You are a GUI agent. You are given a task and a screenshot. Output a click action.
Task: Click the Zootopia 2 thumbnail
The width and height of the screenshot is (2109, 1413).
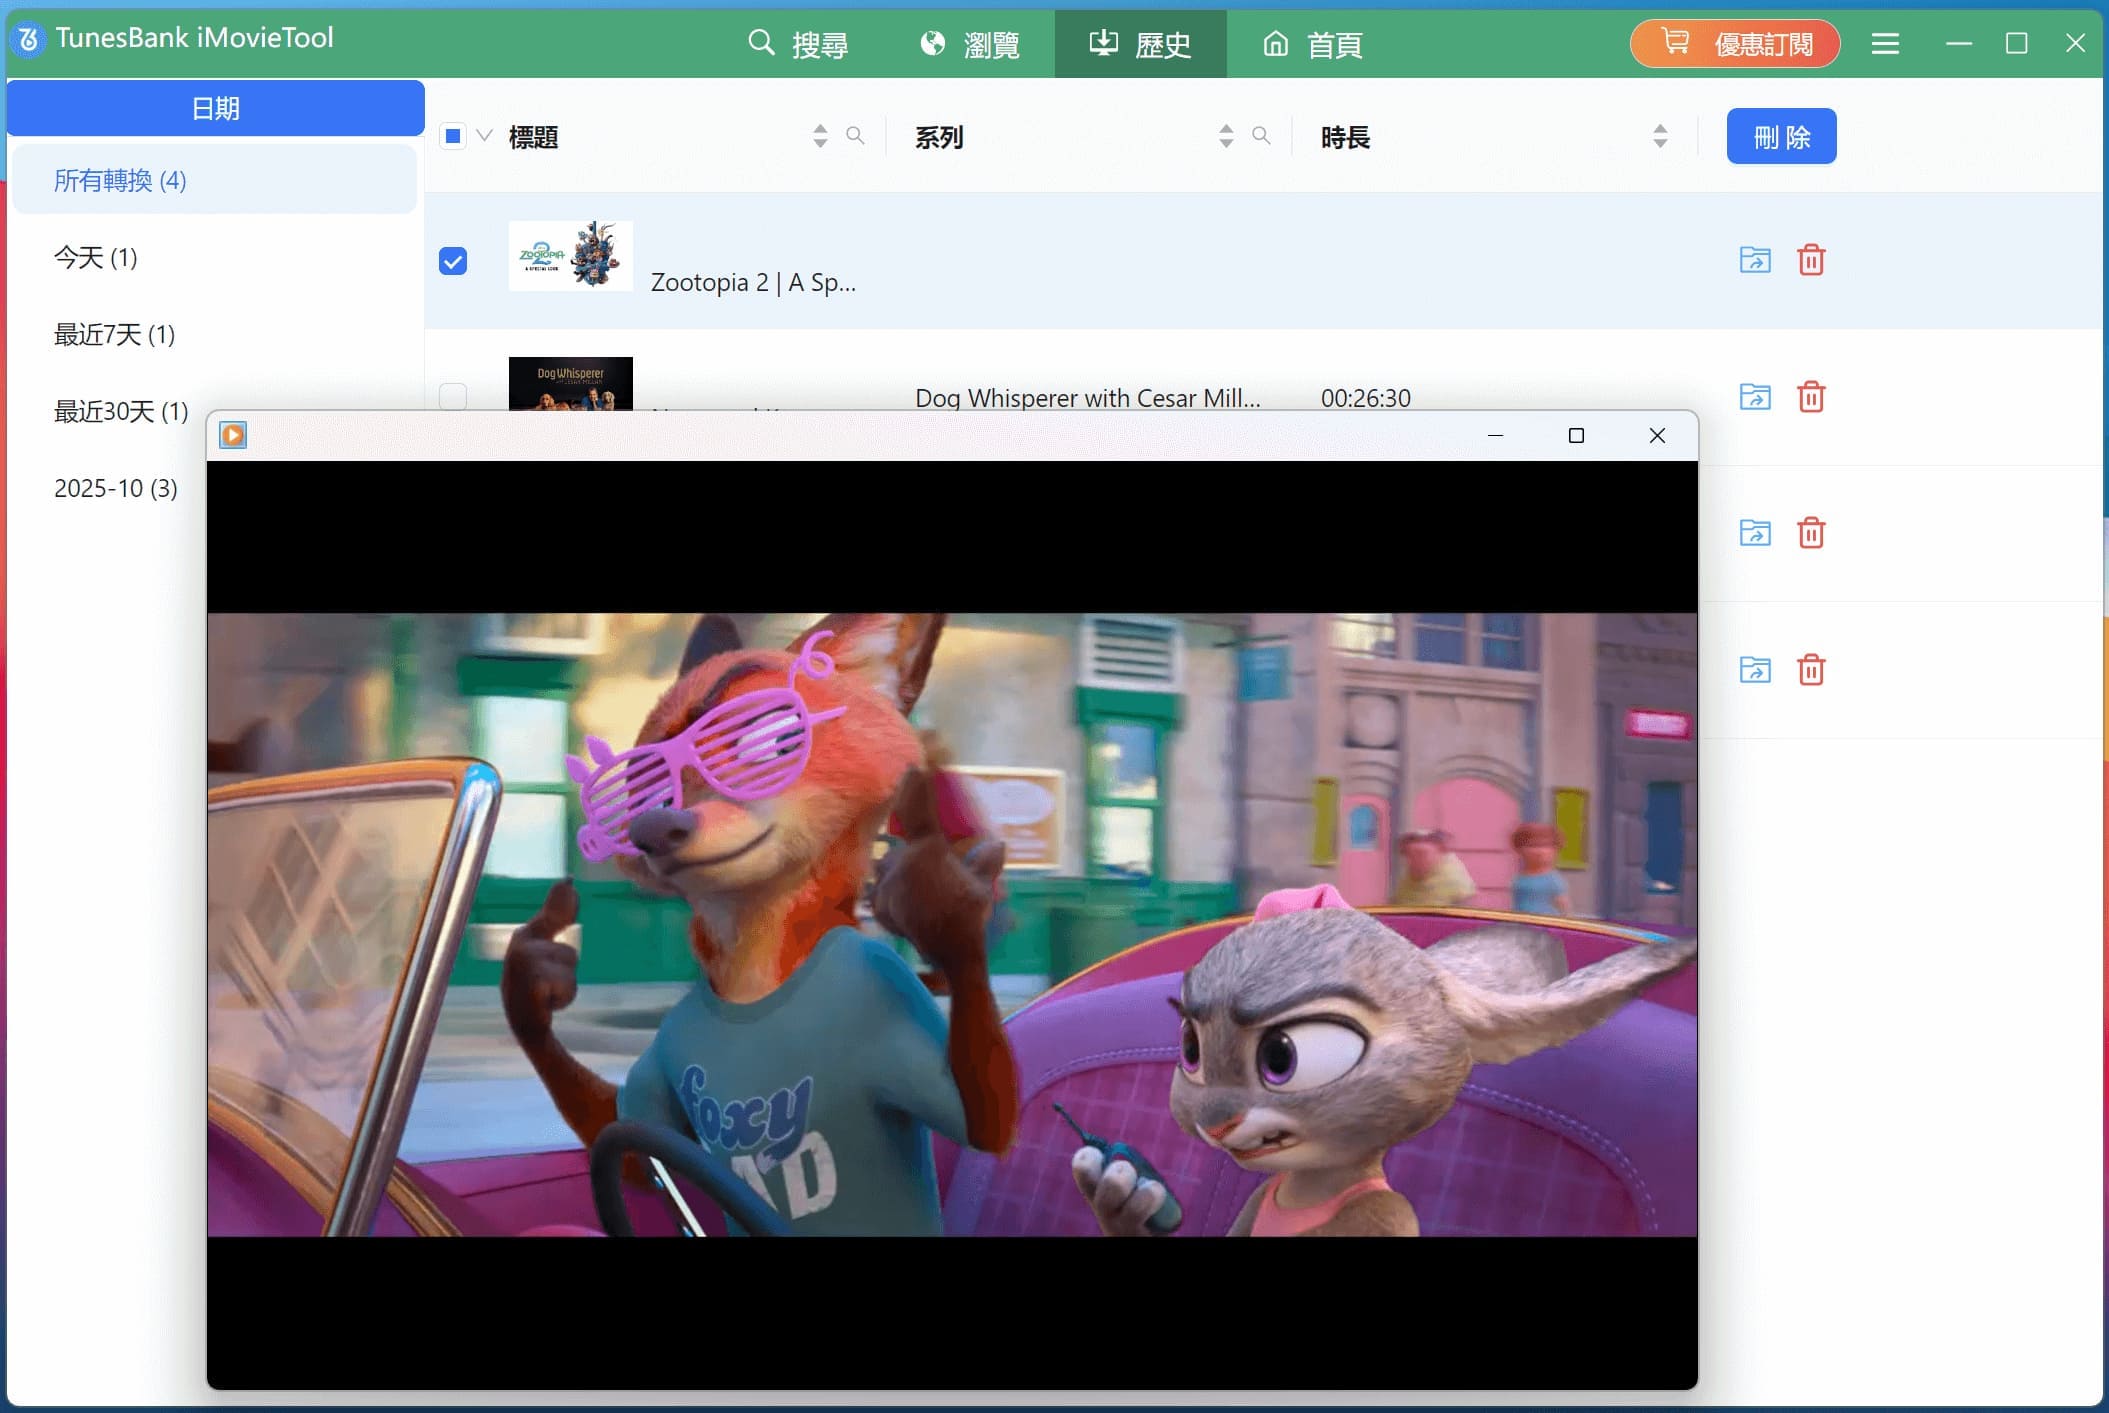(570, 257)
